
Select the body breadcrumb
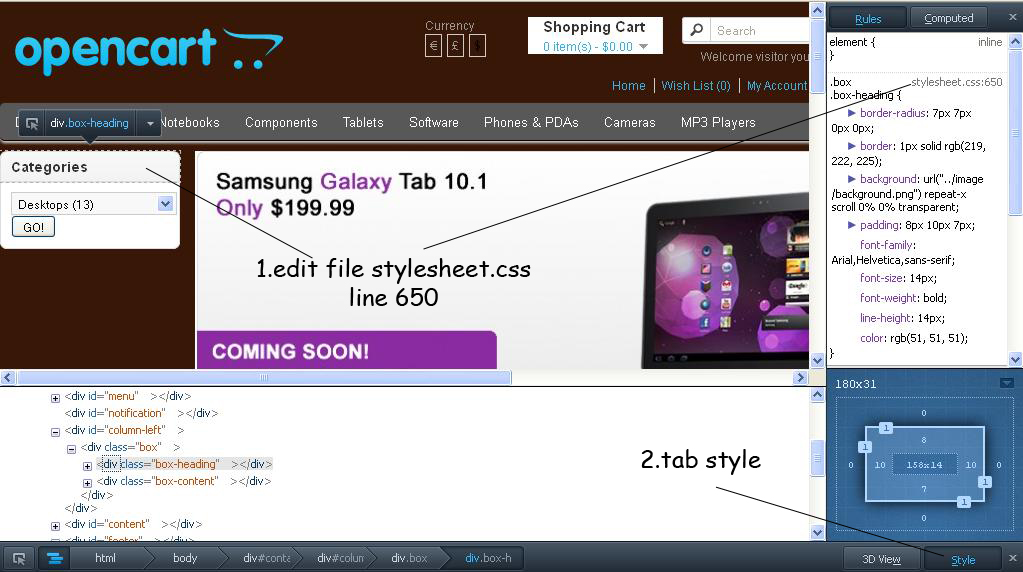click(x=185, y=558)
